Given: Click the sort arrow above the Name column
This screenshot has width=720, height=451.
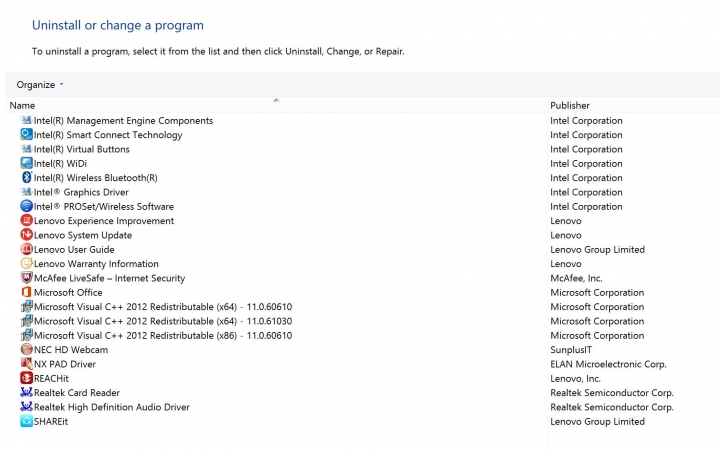Looking at the screenshot, I should [x=276, y=100].
